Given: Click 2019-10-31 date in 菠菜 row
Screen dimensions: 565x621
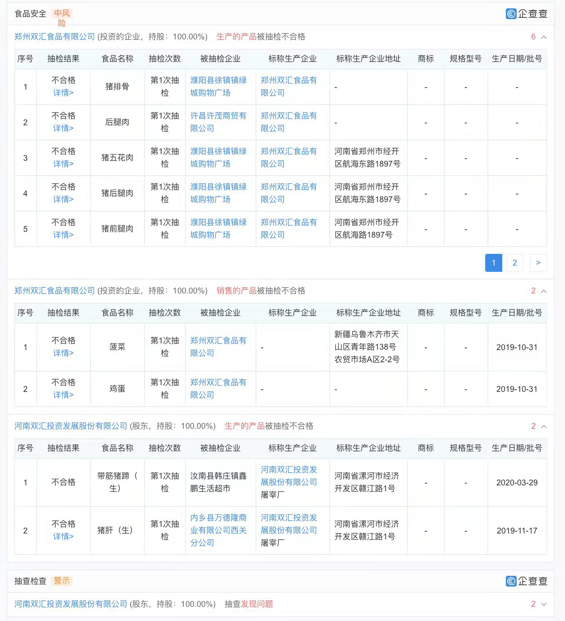Looking at the screenshot, I should pyautogui.click(x=517, y=347).
